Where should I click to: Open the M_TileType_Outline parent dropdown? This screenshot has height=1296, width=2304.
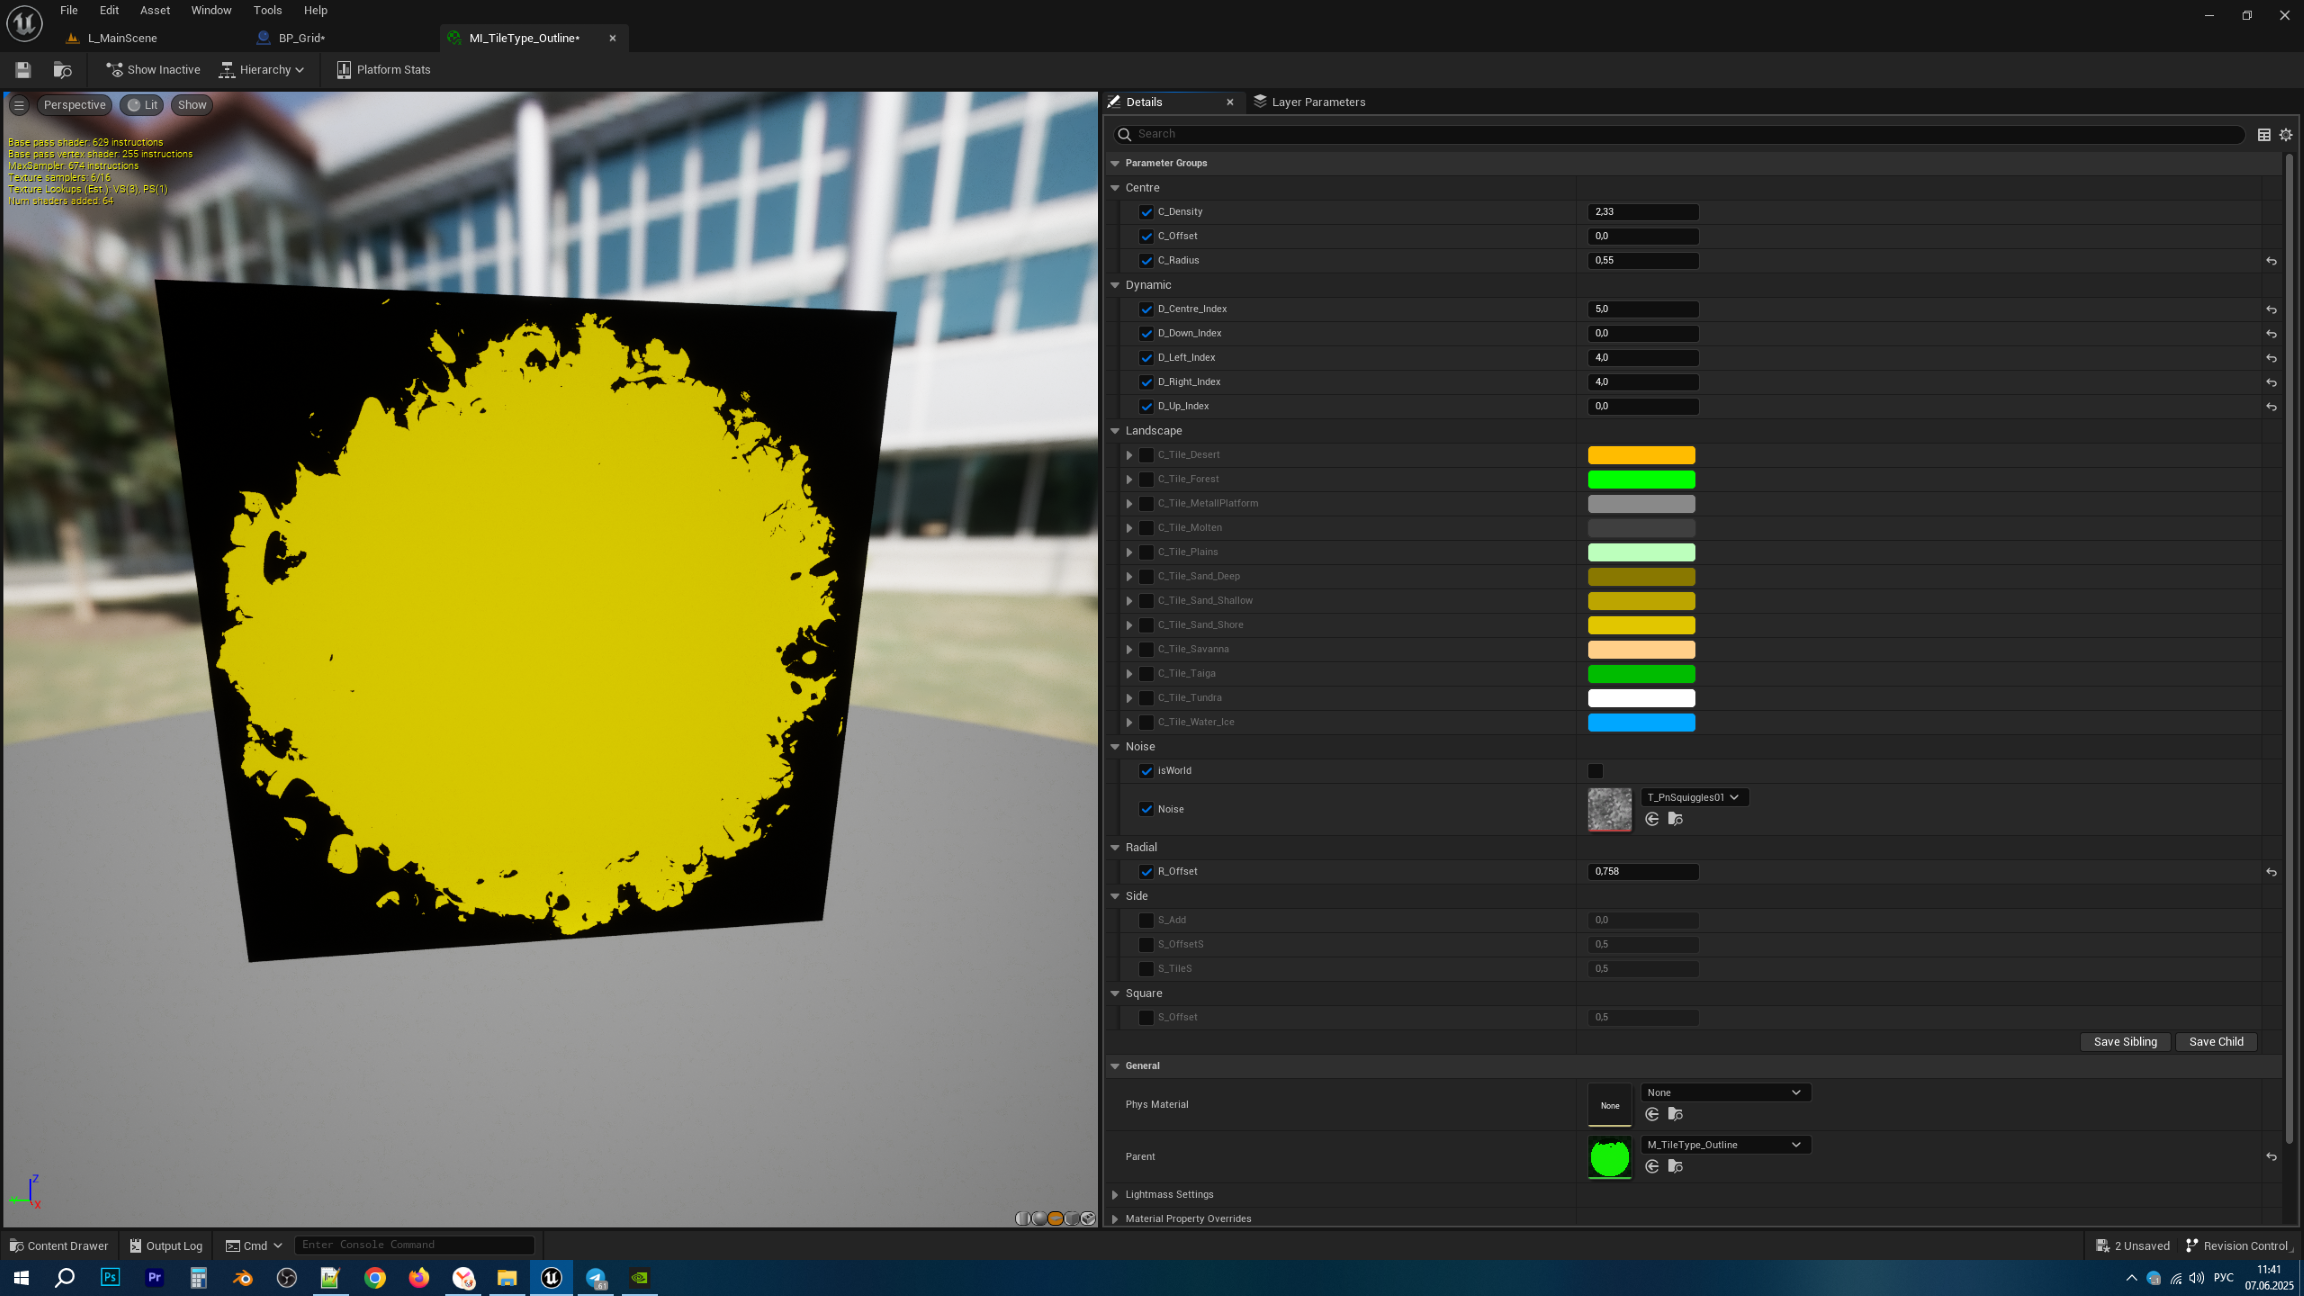1725,1144
